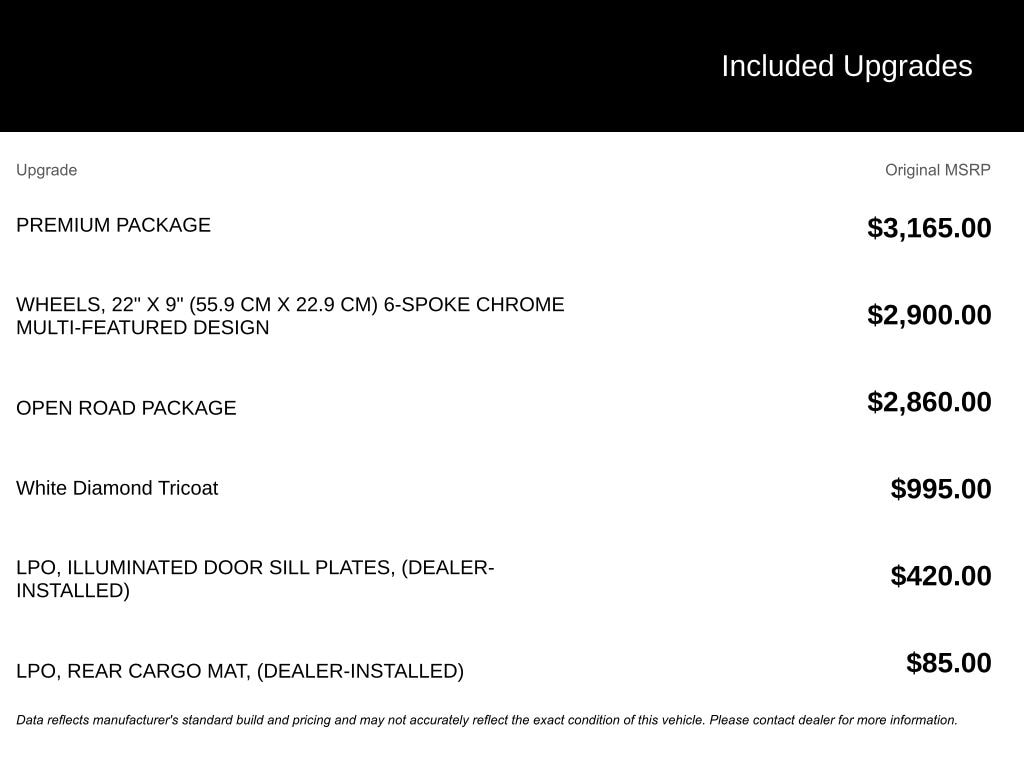Click the REAR CARGO MAT upgrade name
This screenshot has width=1024, height=768.
pyautogui.click(x=240, y=671)
